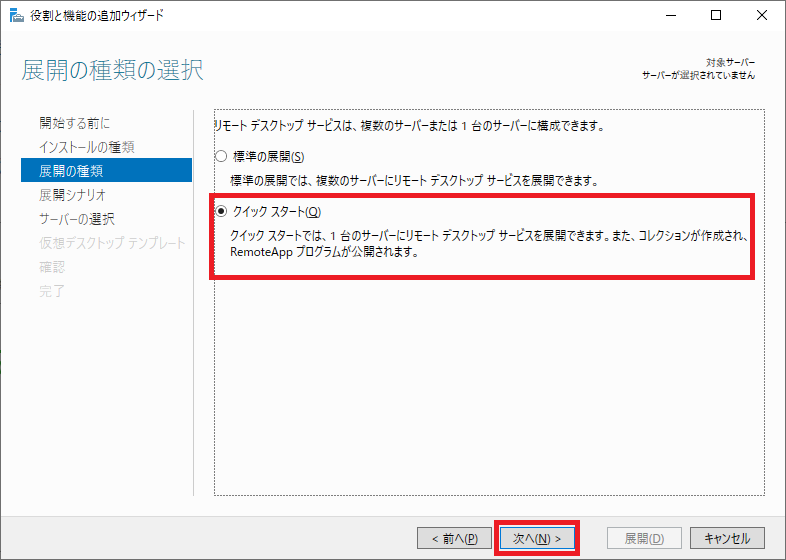Viewport: 786px width, 560px height.
Task: Click the disabled 展開(D) button
Action: click(x=644, y=538)
